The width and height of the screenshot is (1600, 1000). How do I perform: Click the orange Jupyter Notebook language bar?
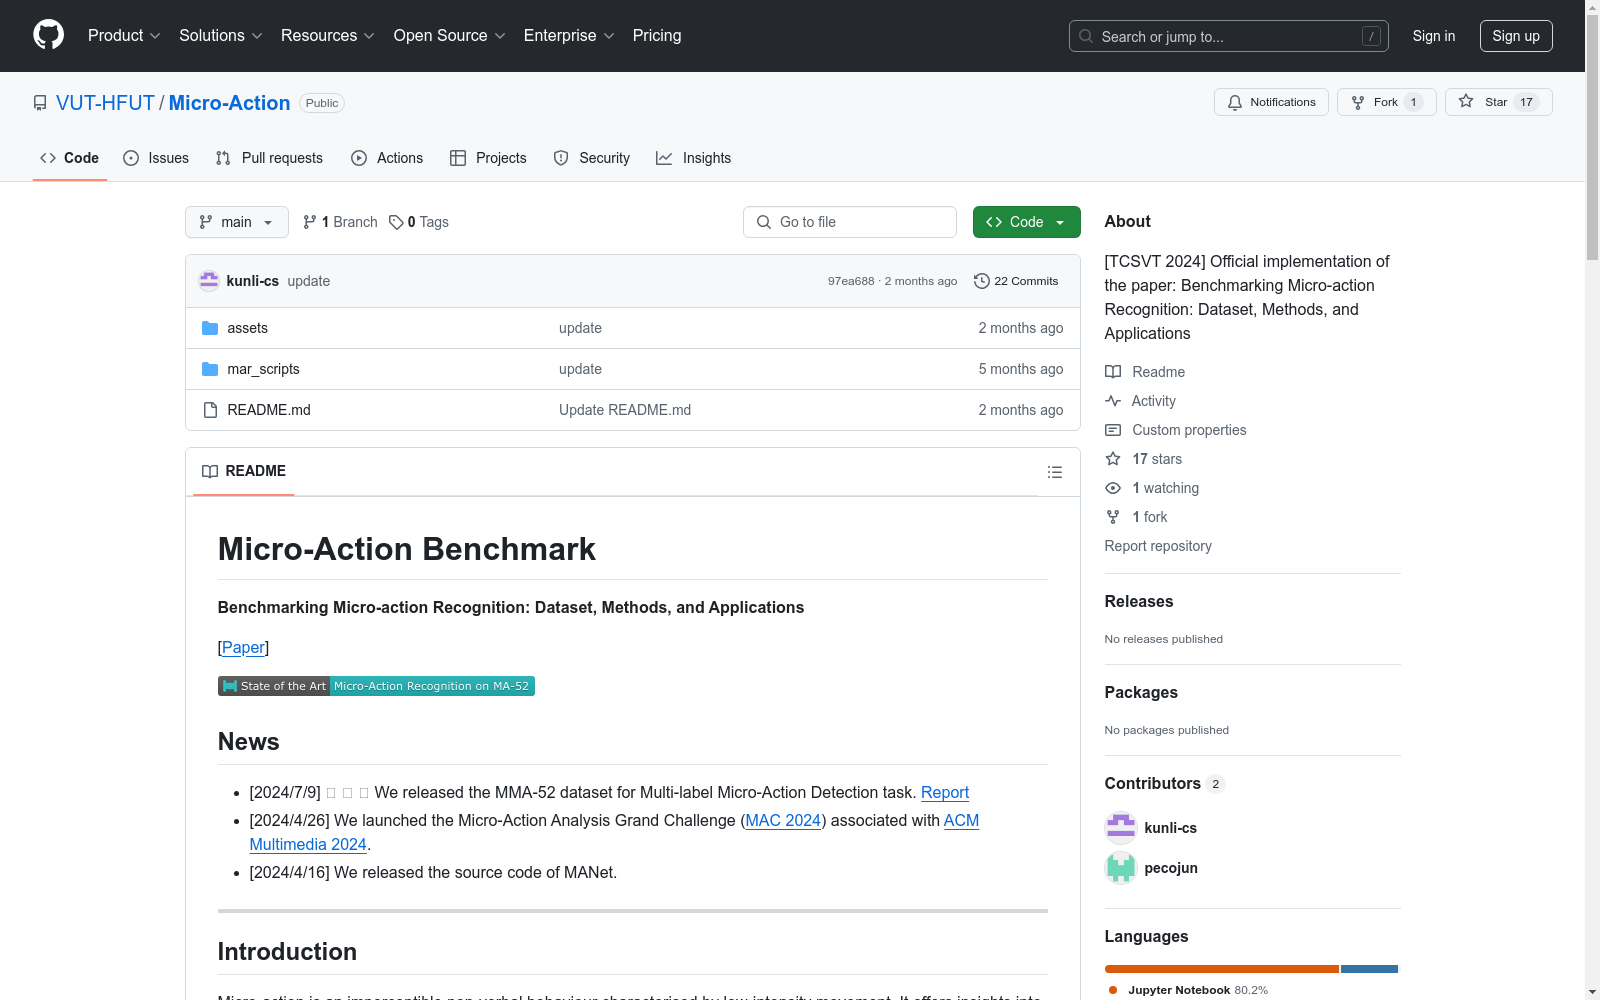1222,969
